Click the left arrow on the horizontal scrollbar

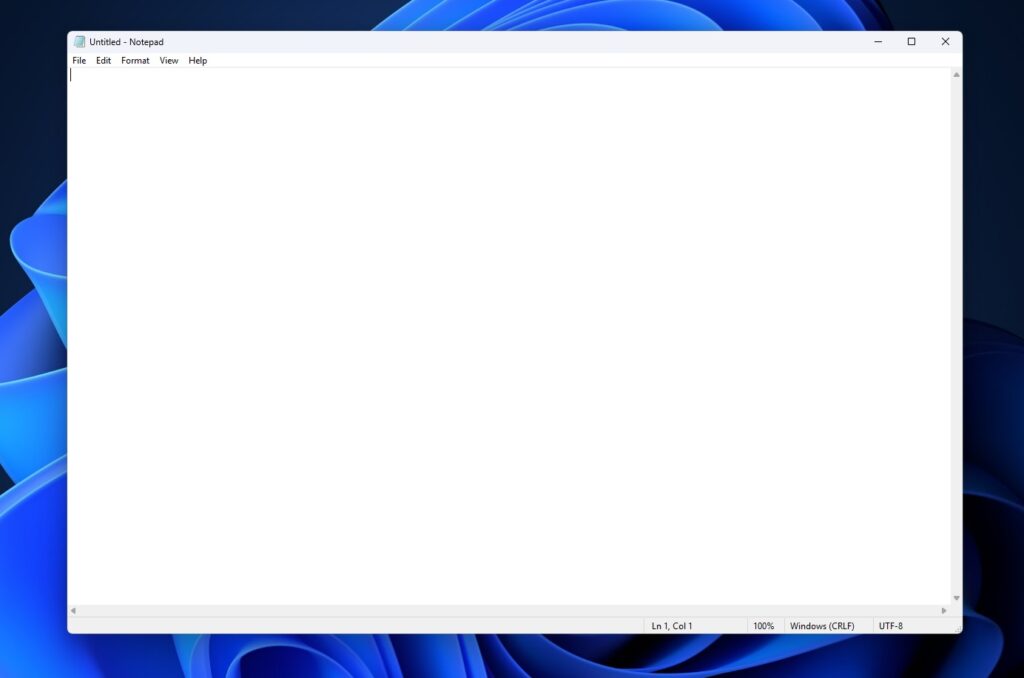(x=73, y=610)
